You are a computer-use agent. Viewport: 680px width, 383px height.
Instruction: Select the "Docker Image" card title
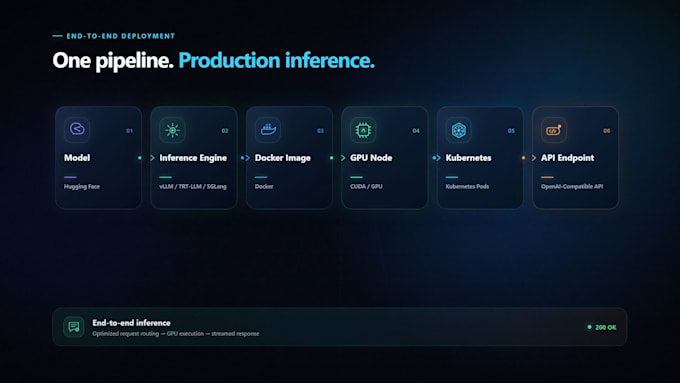283,158
